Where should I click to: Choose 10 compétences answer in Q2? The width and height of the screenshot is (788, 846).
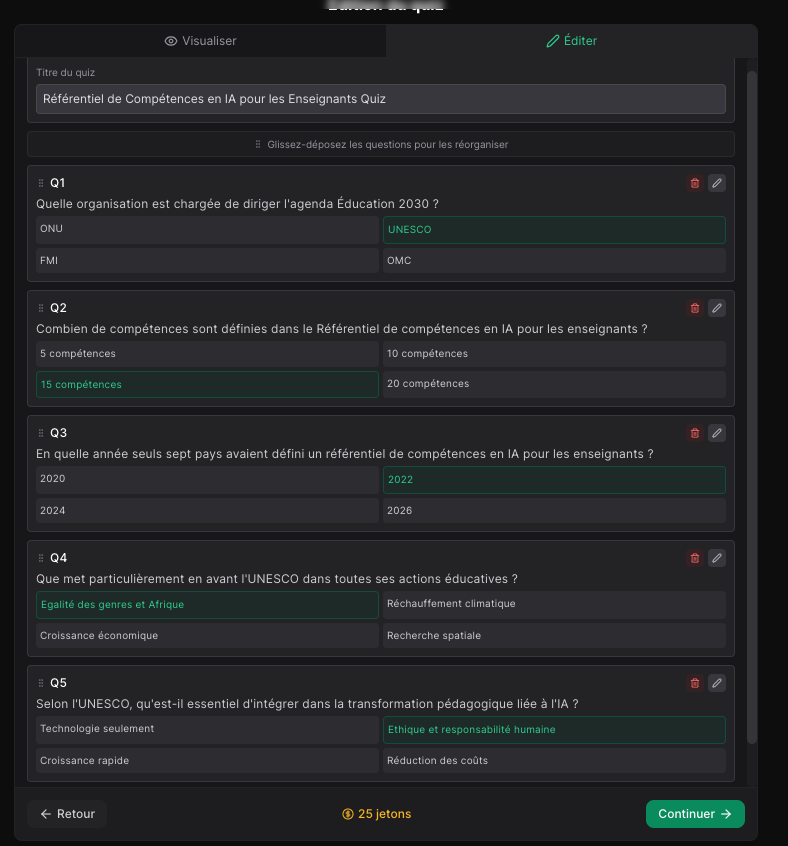point(554,354)
